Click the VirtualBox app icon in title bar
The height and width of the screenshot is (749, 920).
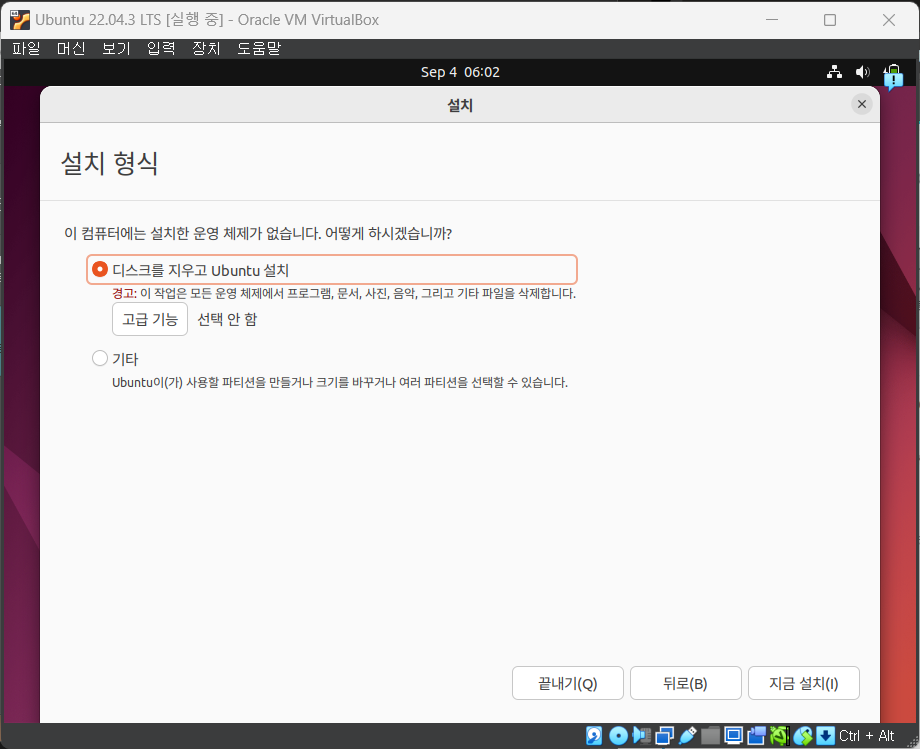coord(19,20)
